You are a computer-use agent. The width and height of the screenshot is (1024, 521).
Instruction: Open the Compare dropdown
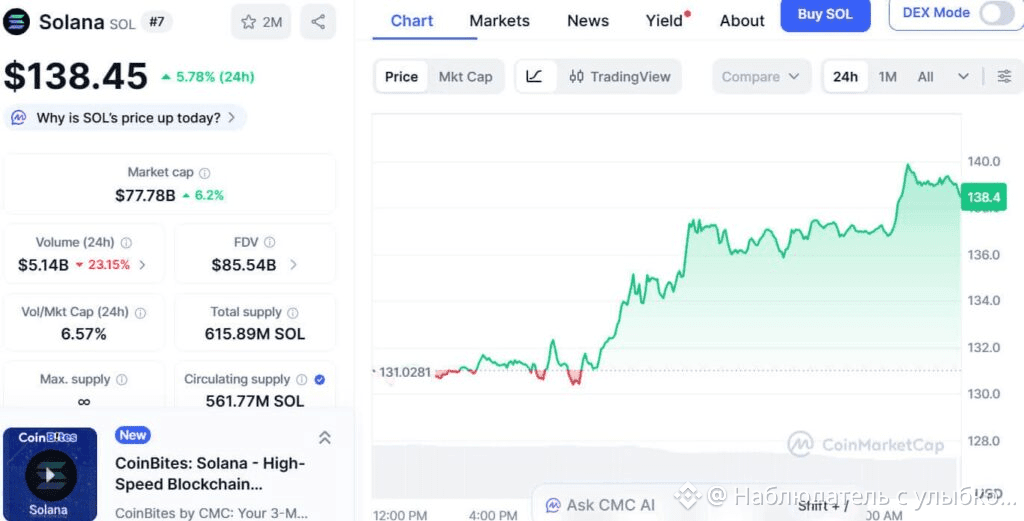tap(761, 76)
